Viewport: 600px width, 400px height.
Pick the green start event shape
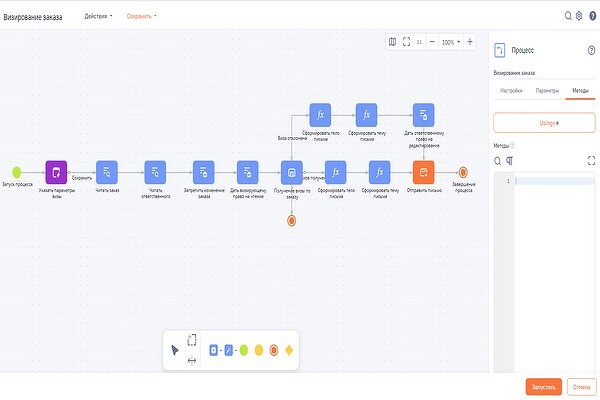click(243, 350)
